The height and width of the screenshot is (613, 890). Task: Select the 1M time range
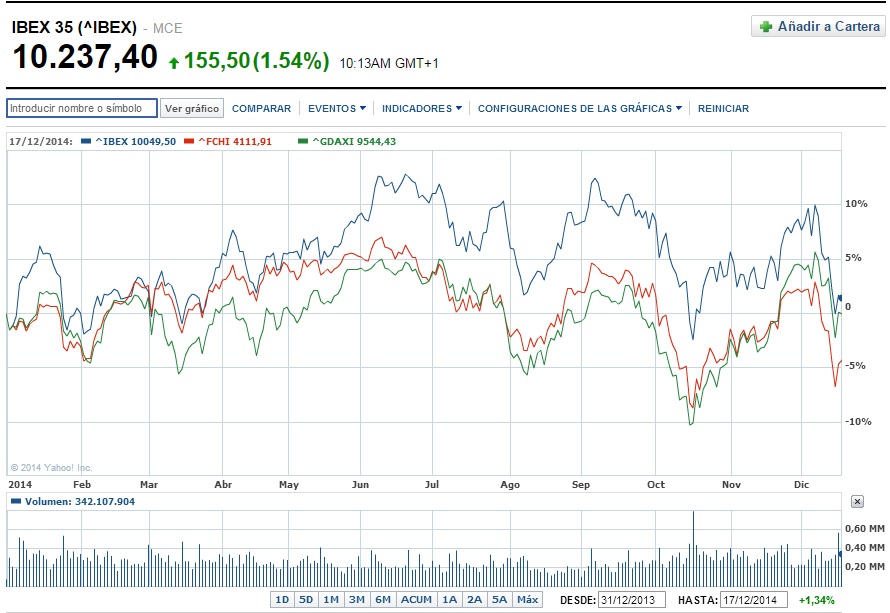click(x=331, y=599)
